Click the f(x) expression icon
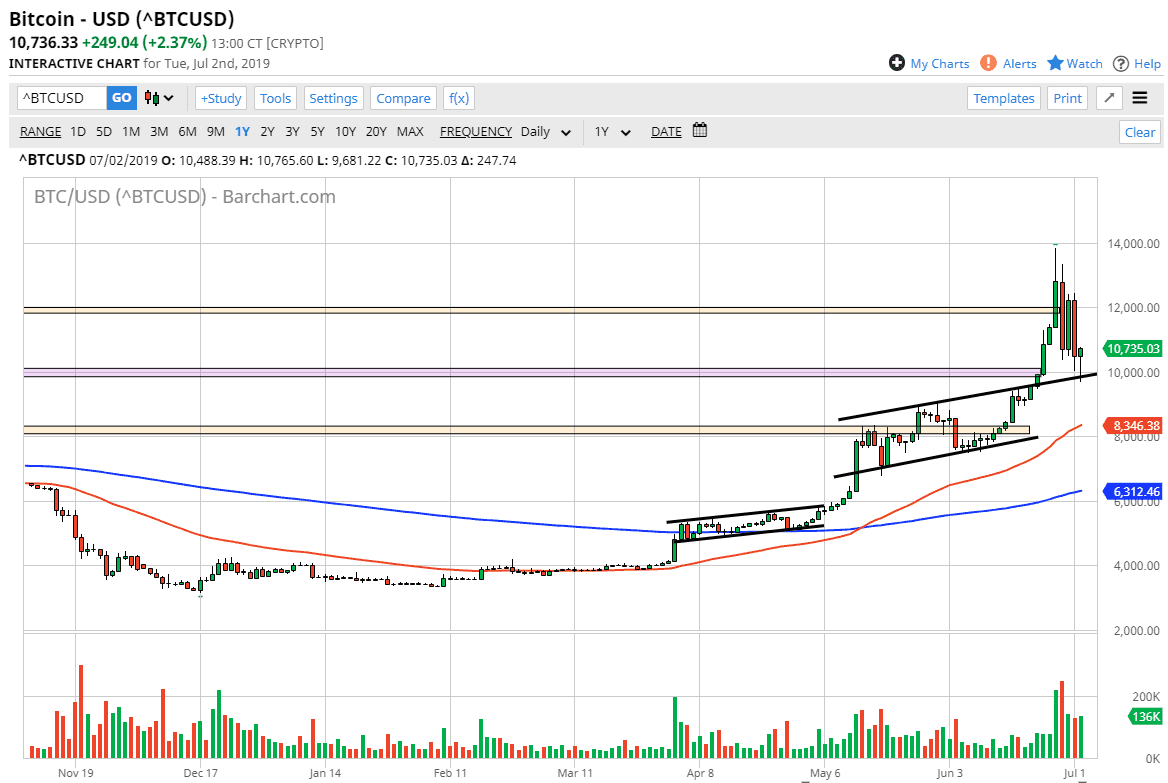 (458, 98)
